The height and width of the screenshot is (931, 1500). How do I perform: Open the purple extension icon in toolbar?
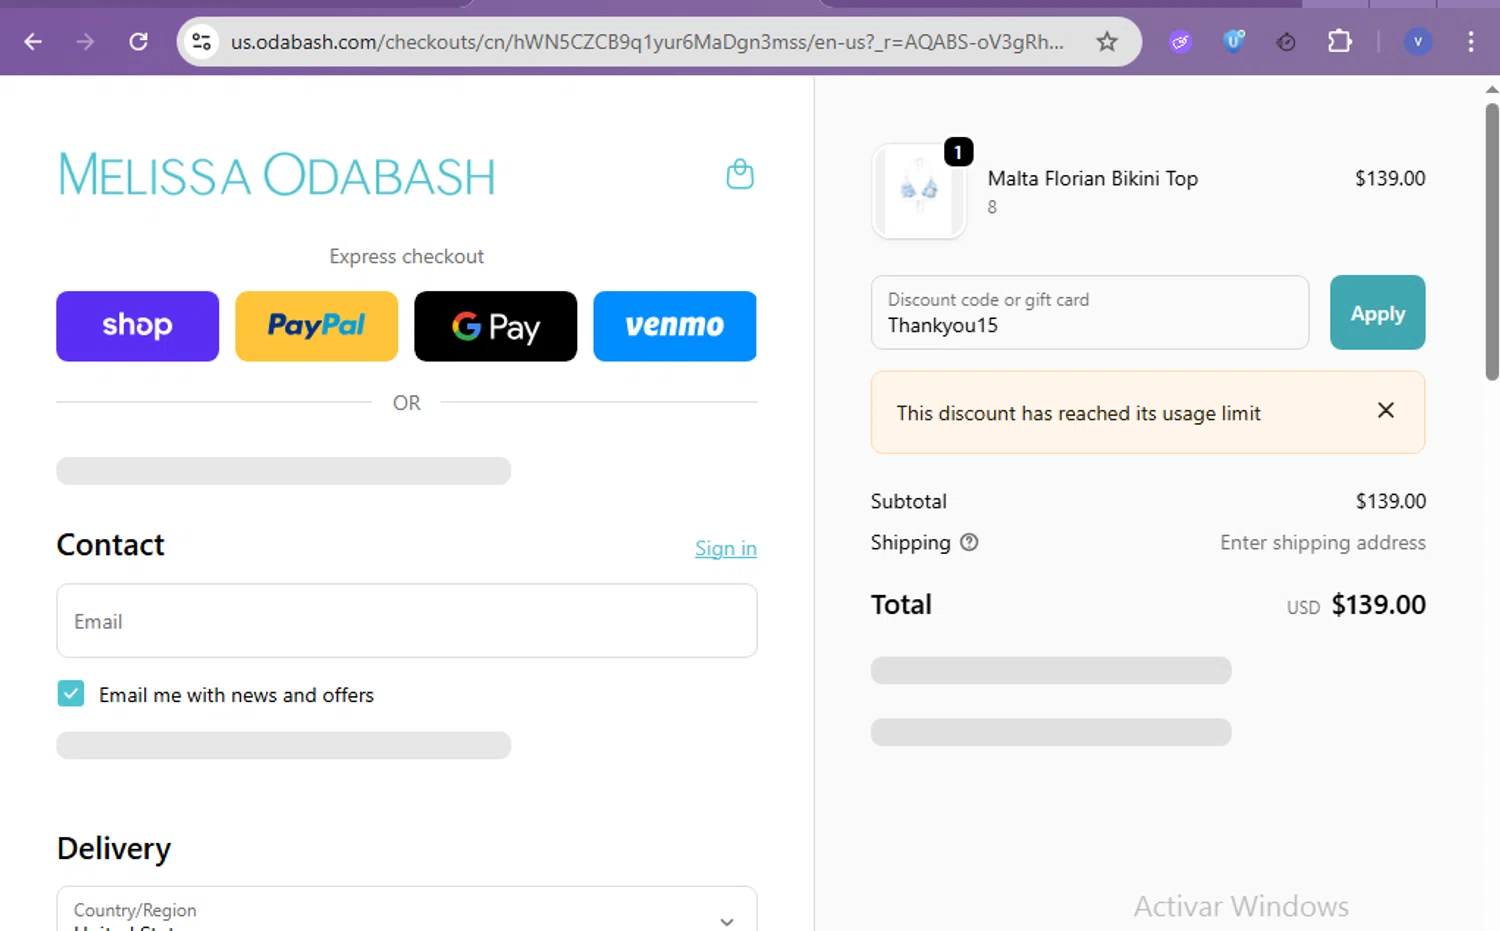(1181, 42)
